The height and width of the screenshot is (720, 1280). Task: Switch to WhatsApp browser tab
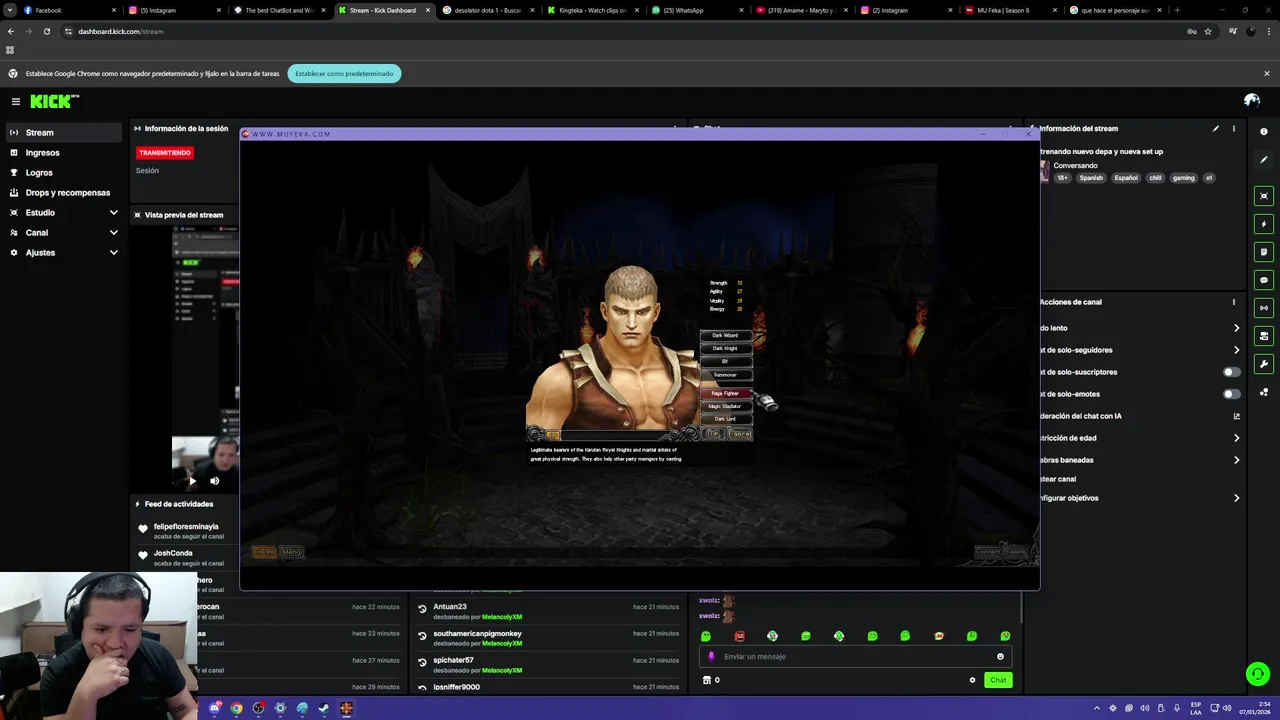(x=695, y=10)
